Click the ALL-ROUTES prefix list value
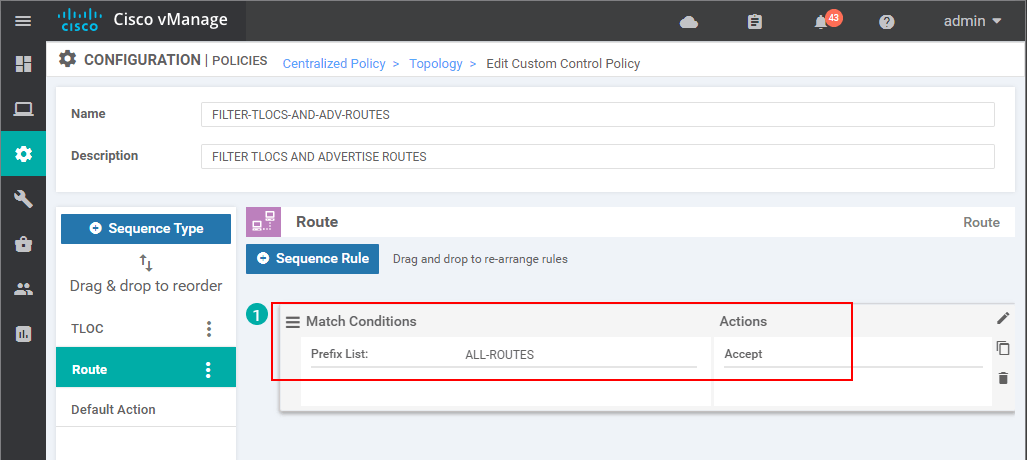1027x460 pixels. click(500, 355)
